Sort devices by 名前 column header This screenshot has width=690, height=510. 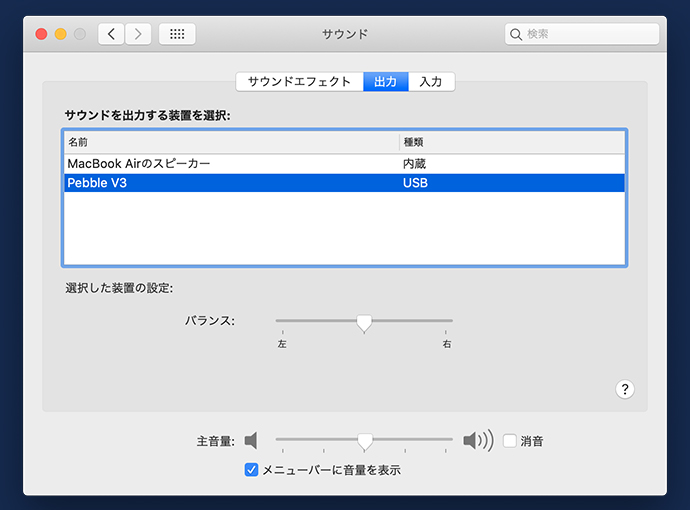click(x=230, y=142)
